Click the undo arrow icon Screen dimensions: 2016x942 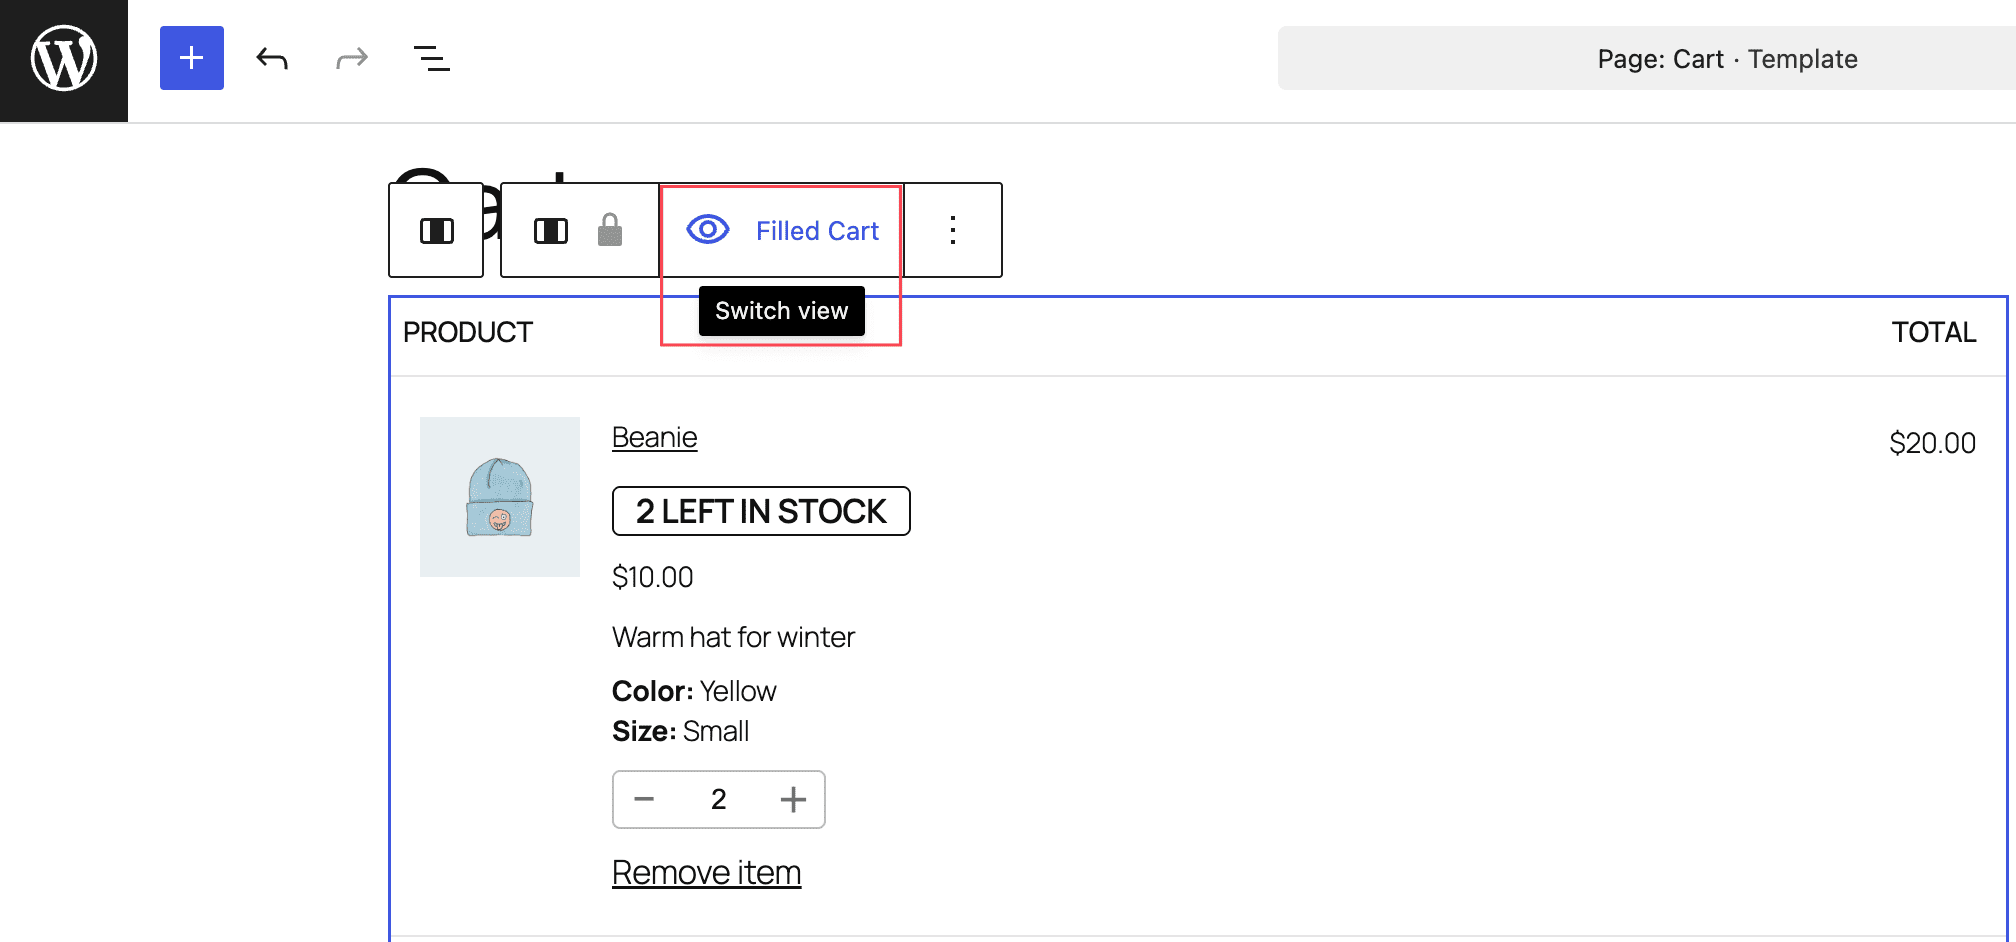(x=272, y=59)
